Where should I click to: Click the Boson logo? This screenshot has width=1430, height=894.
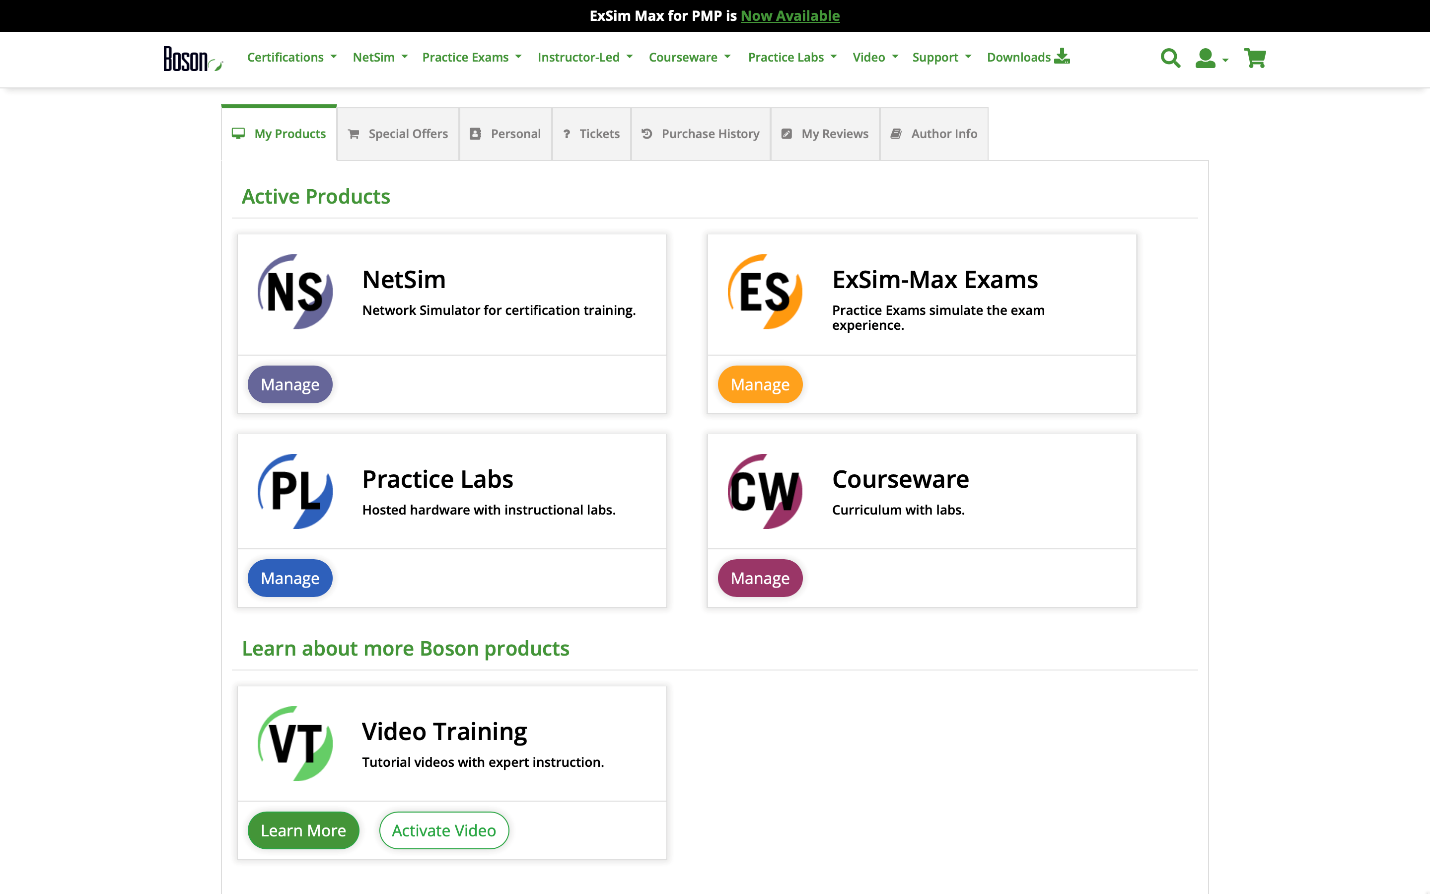click(192, 59)
